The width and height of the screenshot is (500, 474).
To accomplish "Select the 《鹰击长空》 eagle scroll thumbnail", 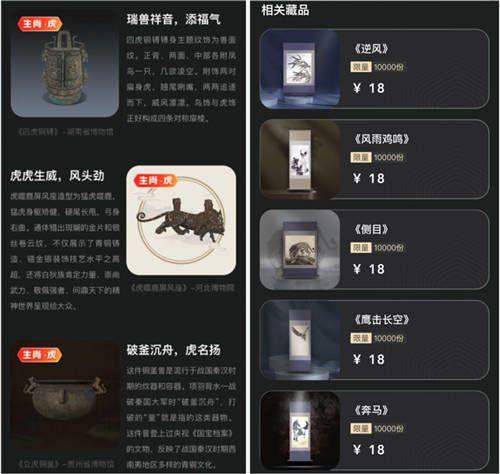I will point(300,340).
